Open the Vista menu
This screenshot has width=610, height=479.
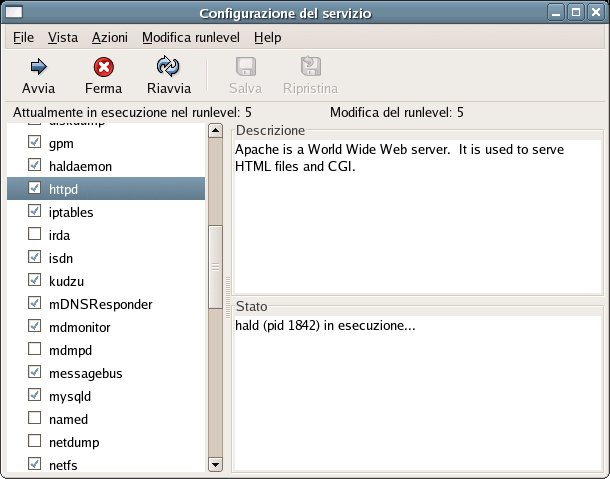coord(63,37)
